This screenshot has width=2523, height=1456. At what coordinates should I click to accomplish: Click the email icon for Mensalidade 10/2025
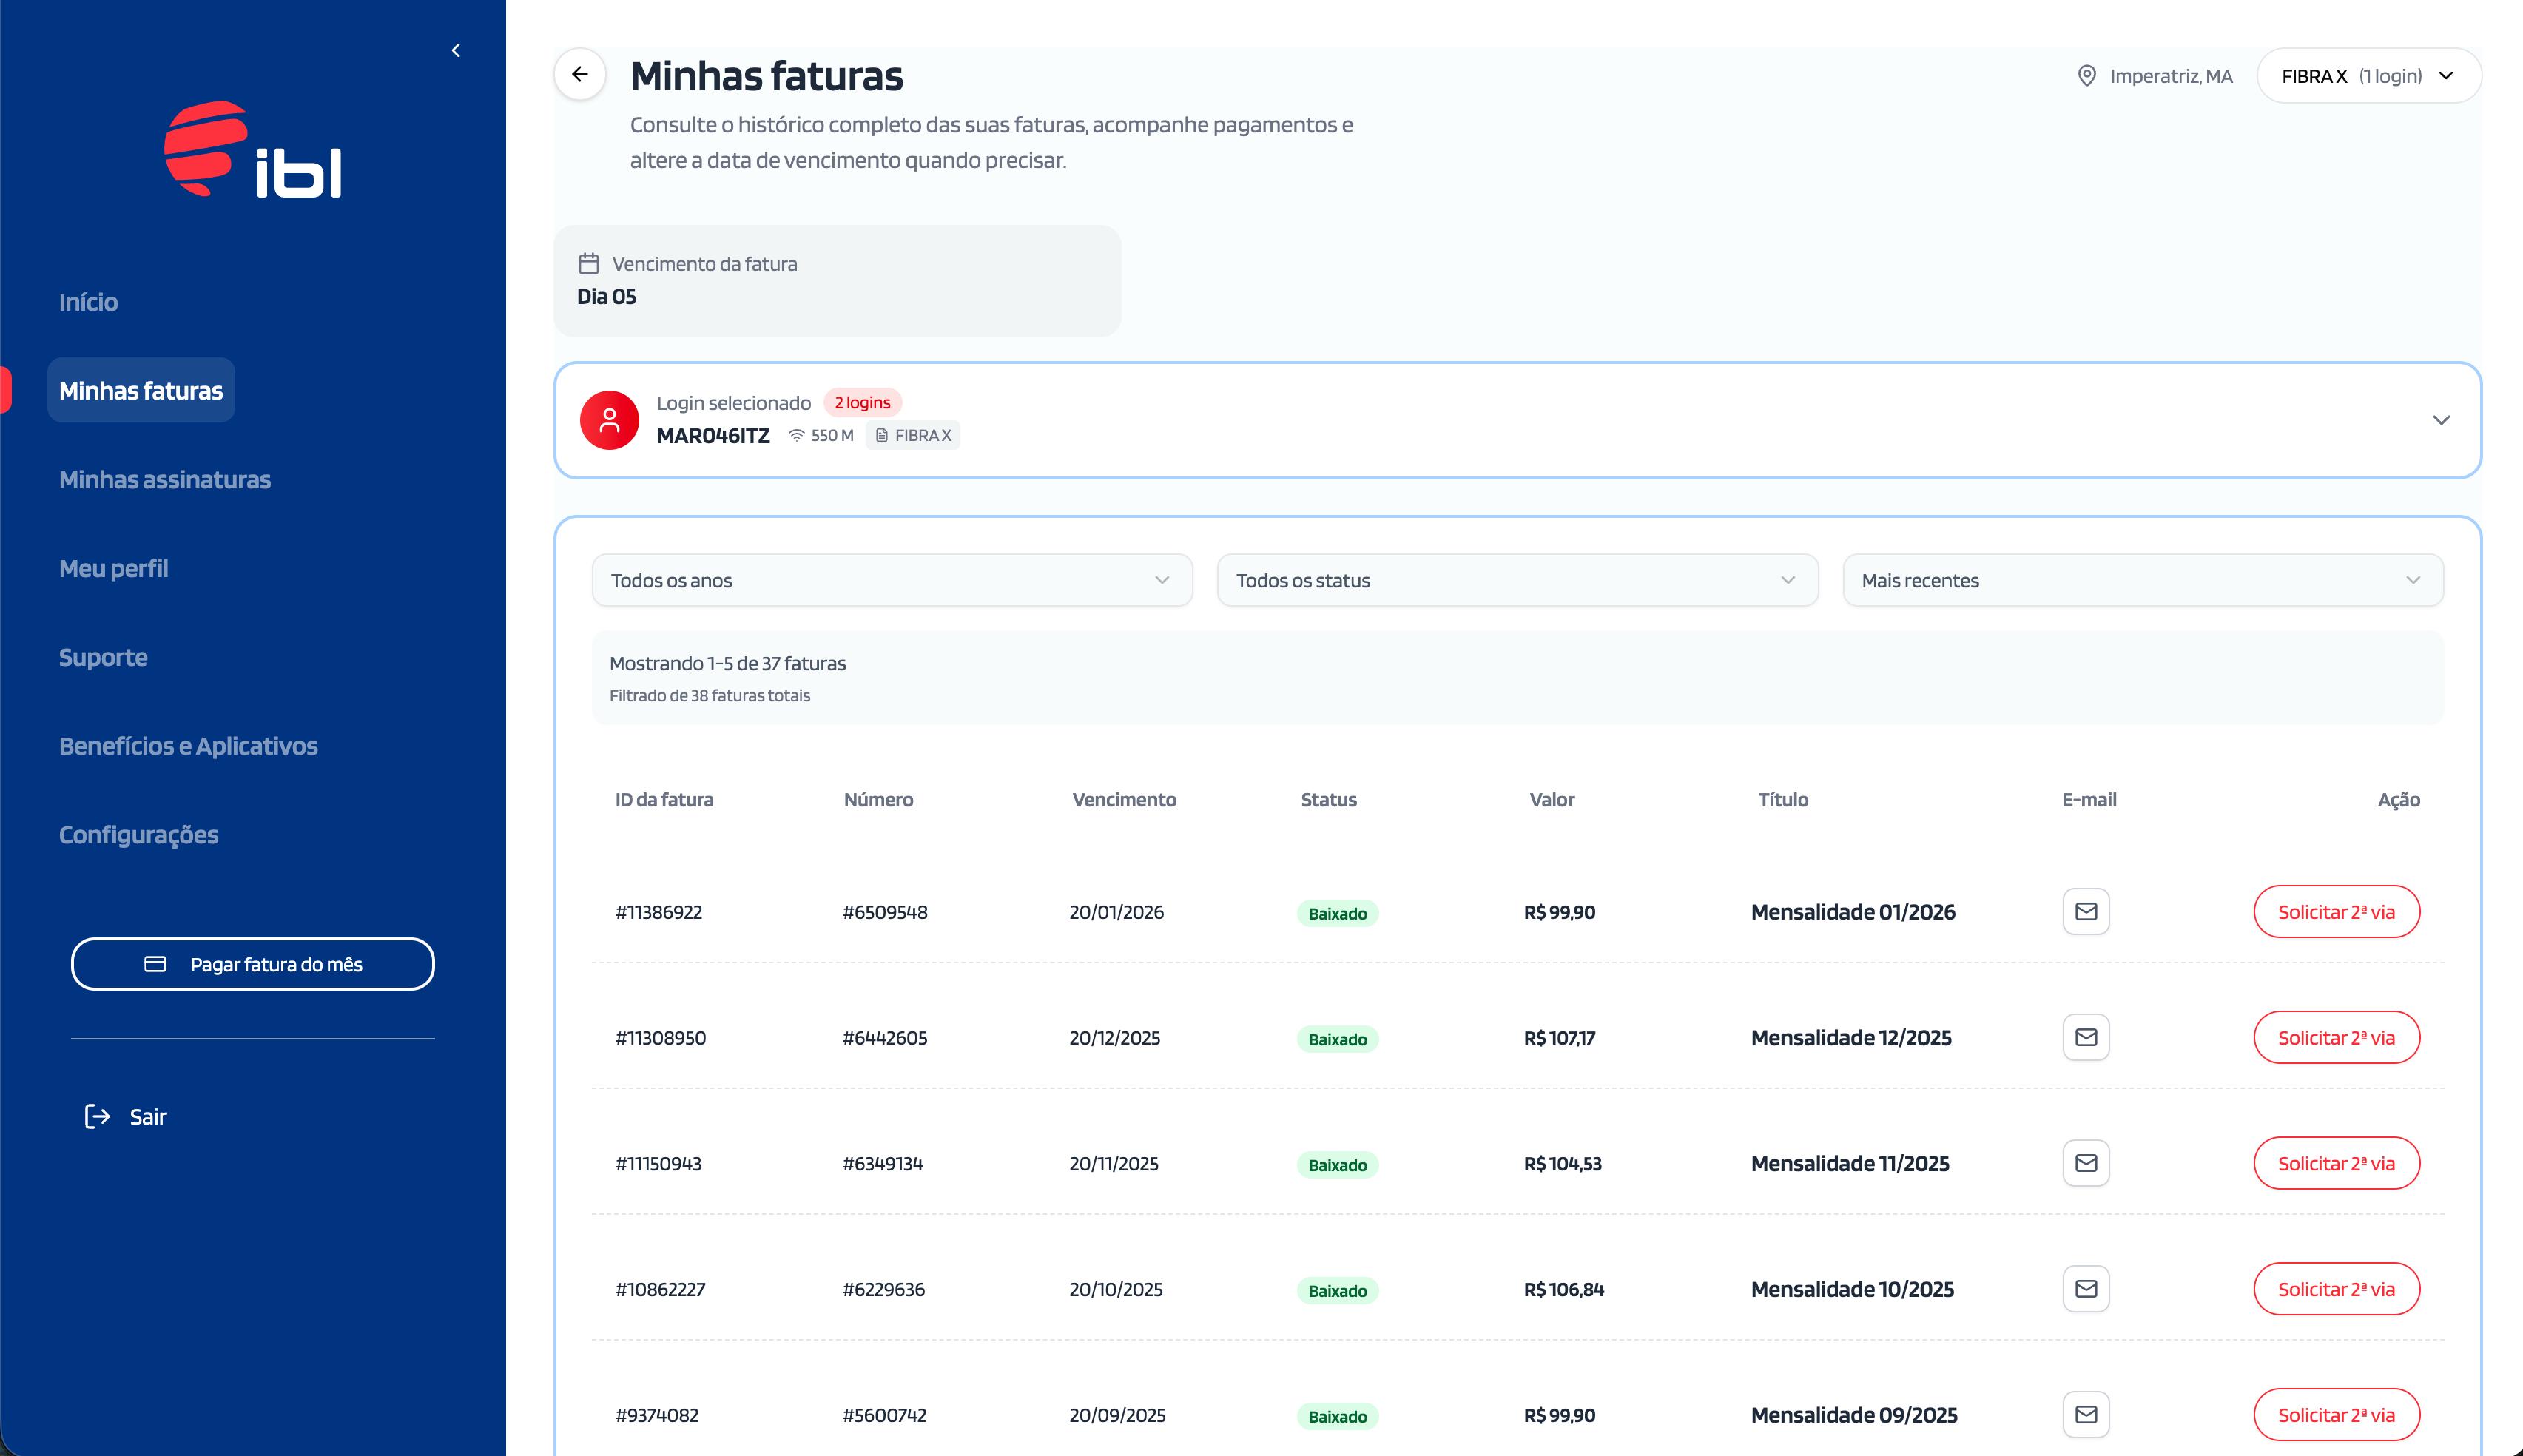tap(2085, 1289)
